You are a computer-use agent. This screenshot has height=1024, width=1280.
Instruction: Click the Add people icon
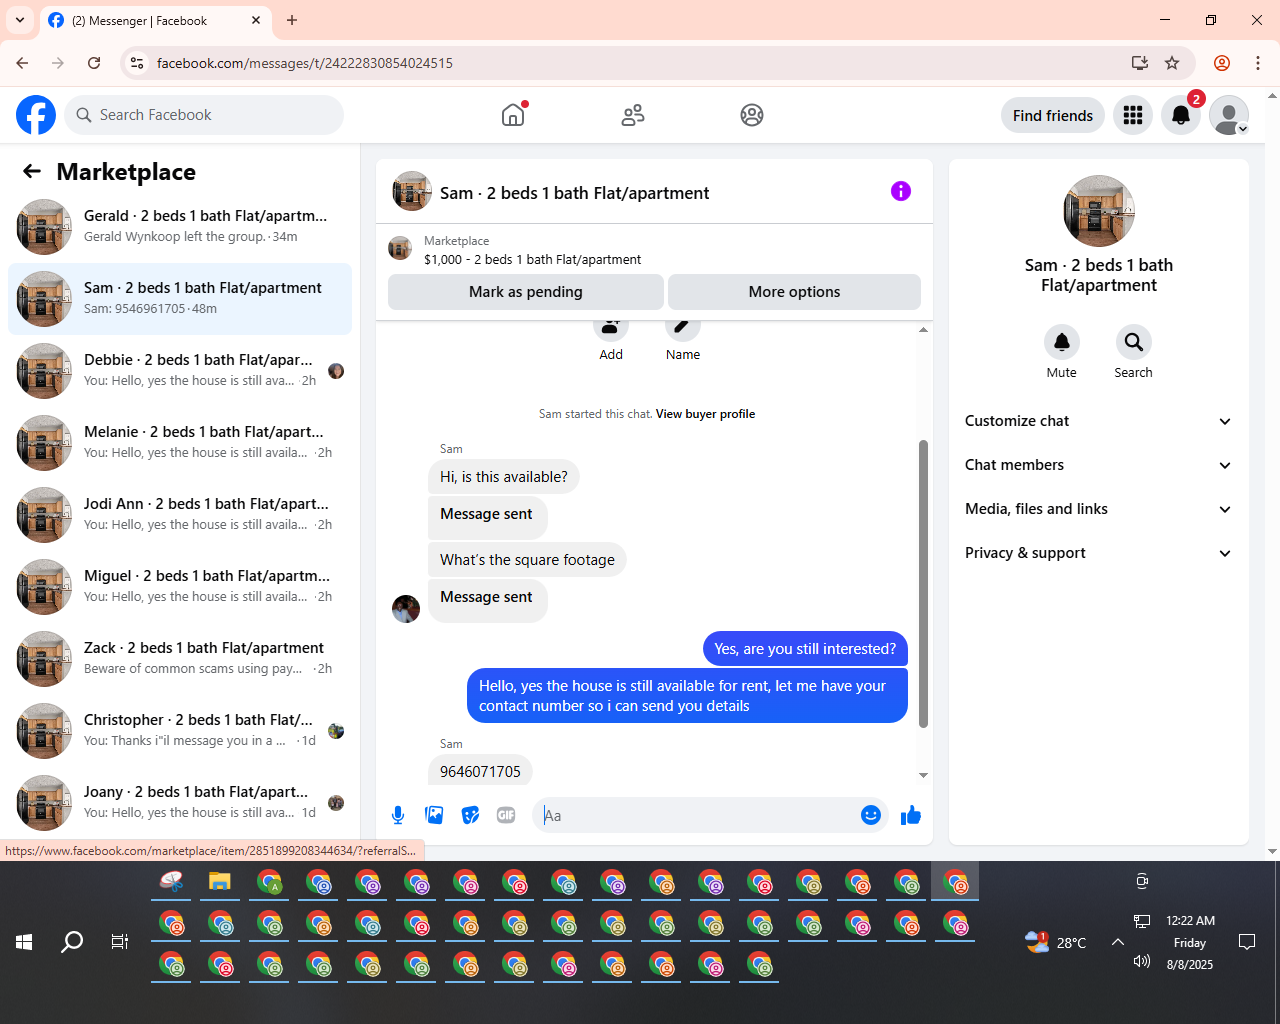pyautogui.click(x=611, y=328)
